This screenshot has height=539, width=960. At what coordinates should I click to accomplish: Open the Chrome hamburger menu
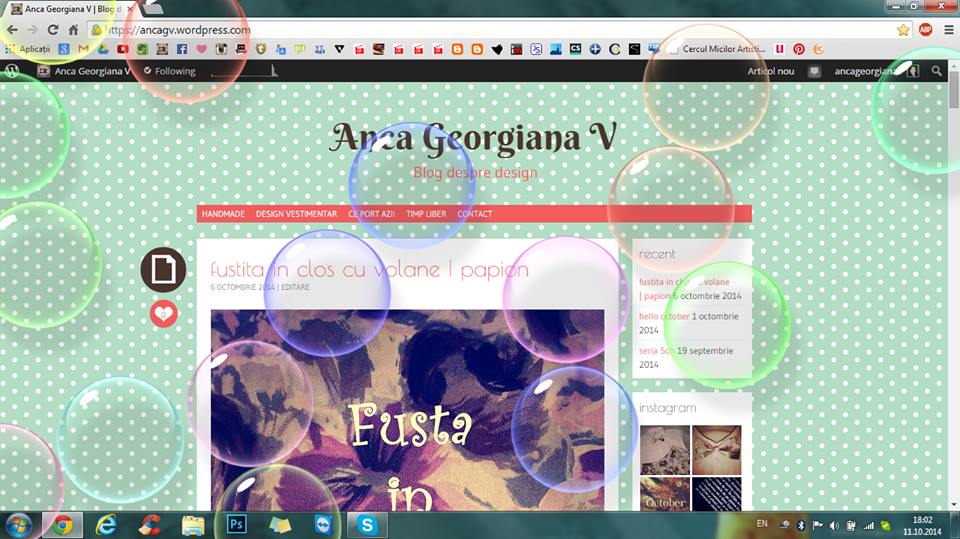coord(945,30)
